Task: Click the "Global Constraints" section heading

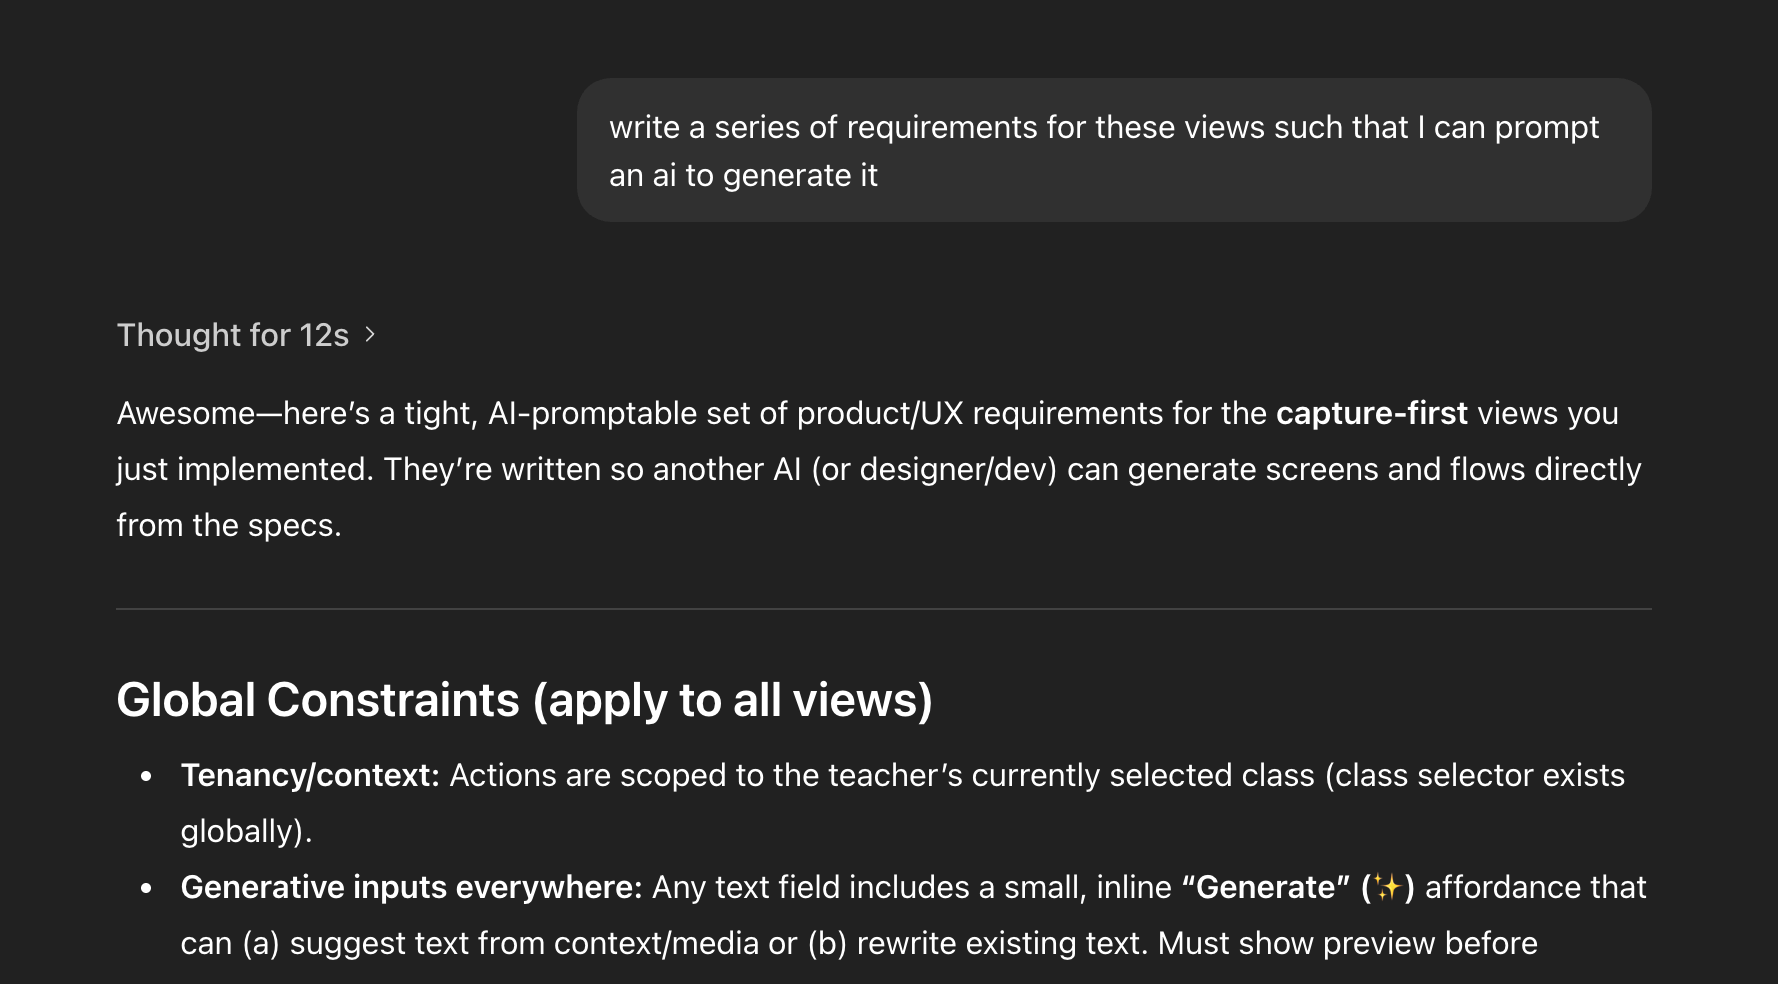Action: (524, 700)
